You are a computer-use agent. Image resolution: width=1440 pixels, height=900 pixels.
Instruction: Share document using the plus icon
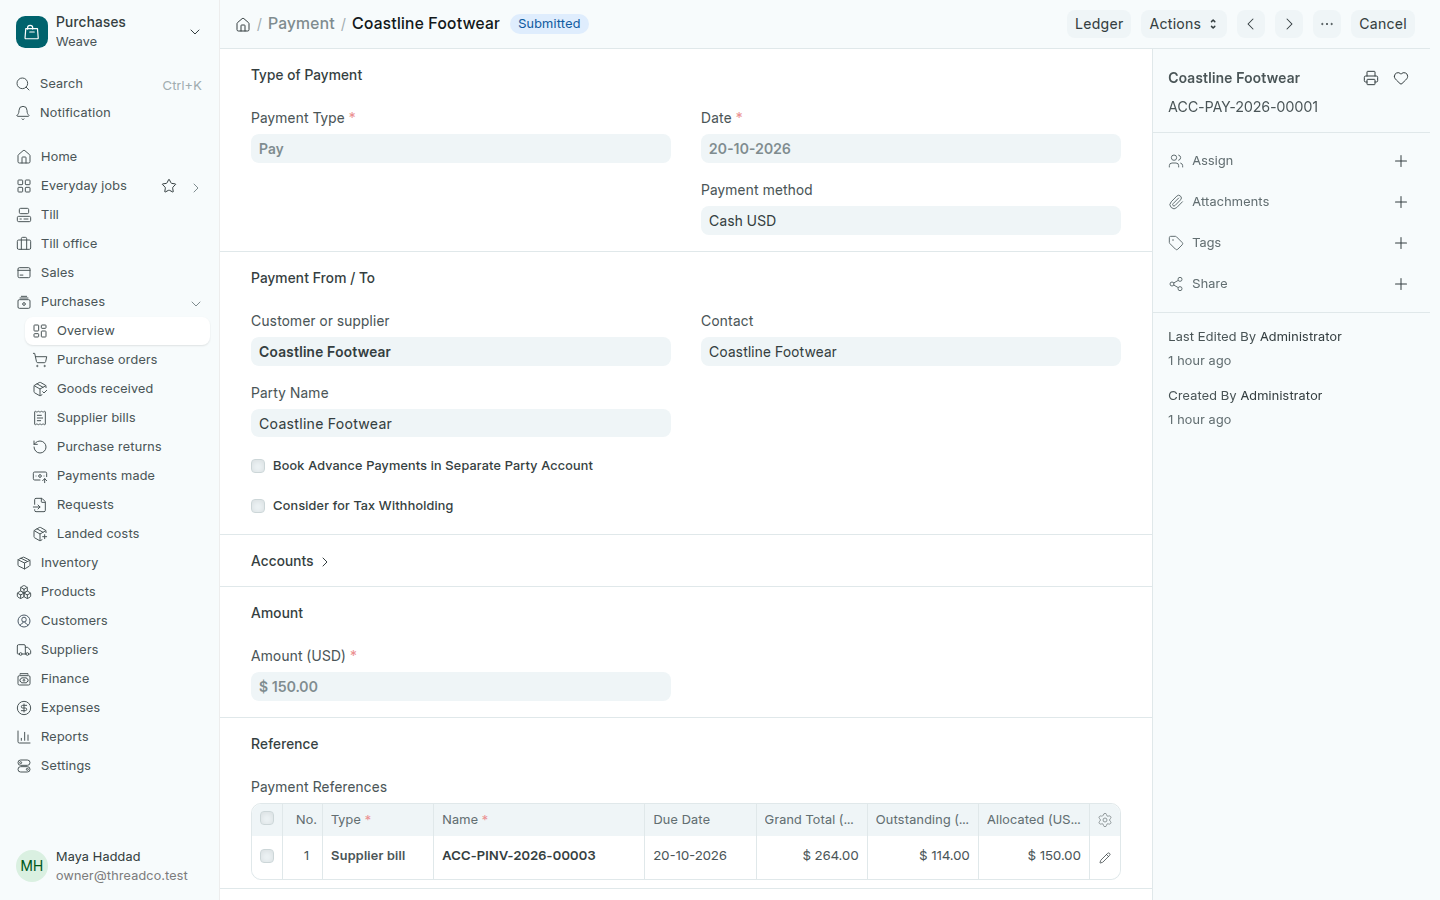tap(1401, 284)
